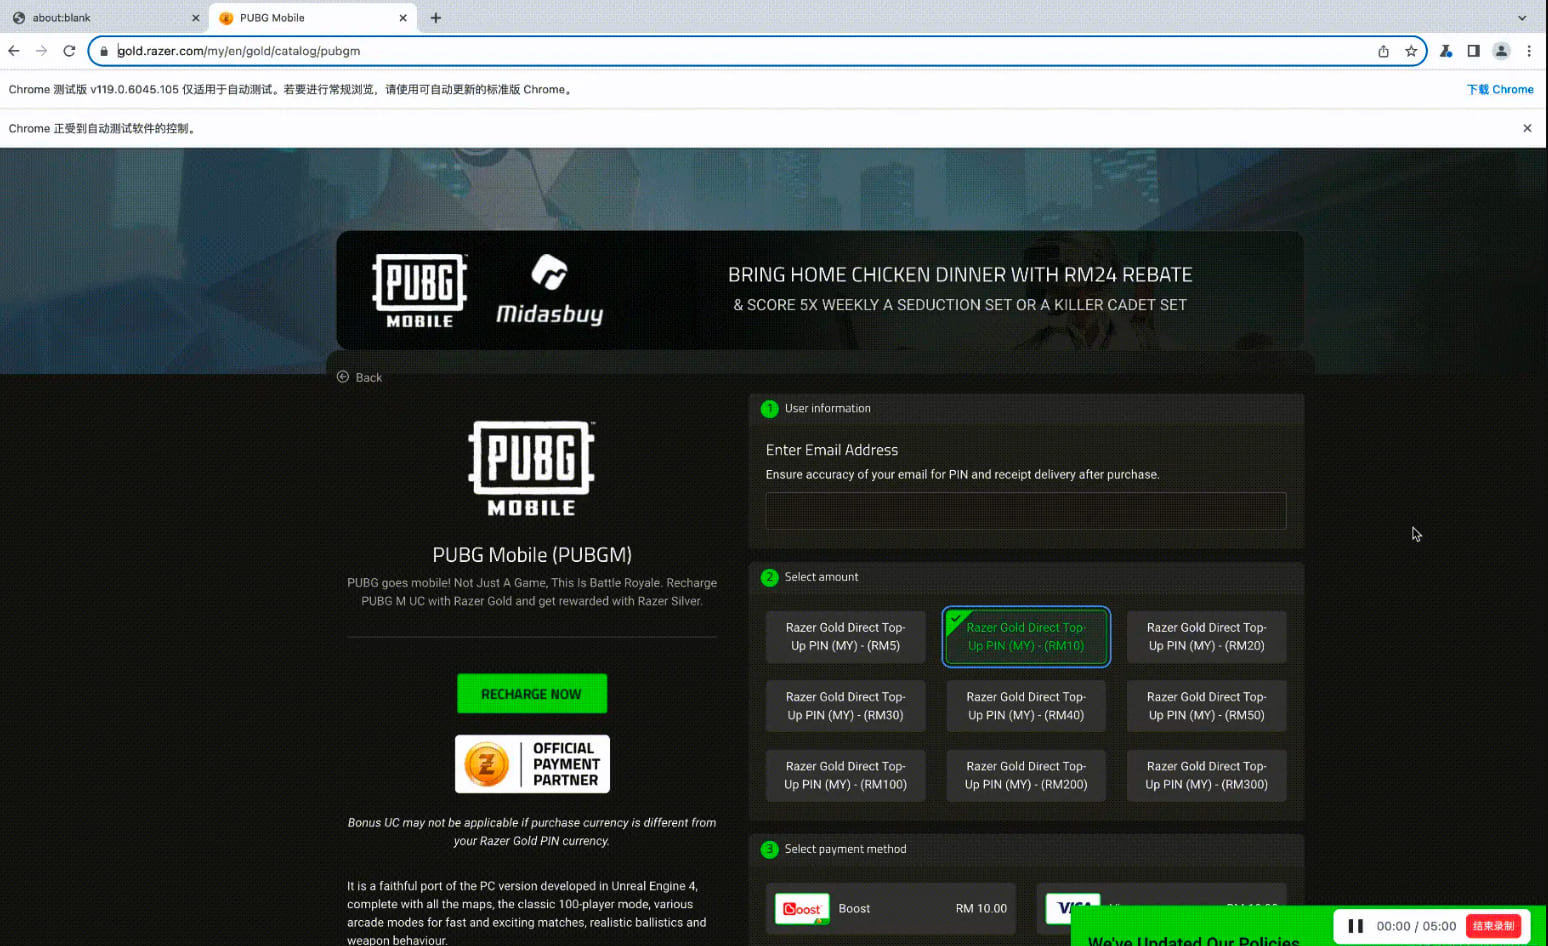Select the RM5 top-up PIN option
The image size is (1548, 946).
point(846,637)
